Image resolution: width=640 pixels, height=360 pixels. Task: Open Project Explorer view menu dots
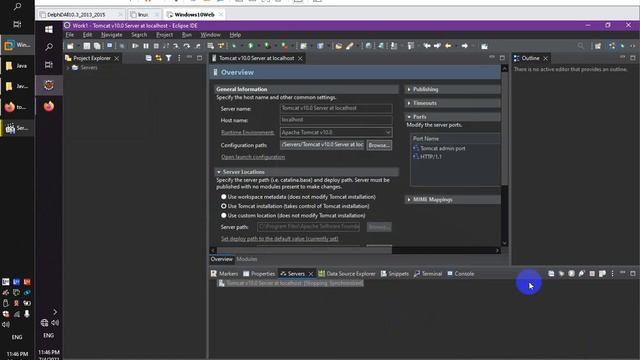click(x=179, y=58)
